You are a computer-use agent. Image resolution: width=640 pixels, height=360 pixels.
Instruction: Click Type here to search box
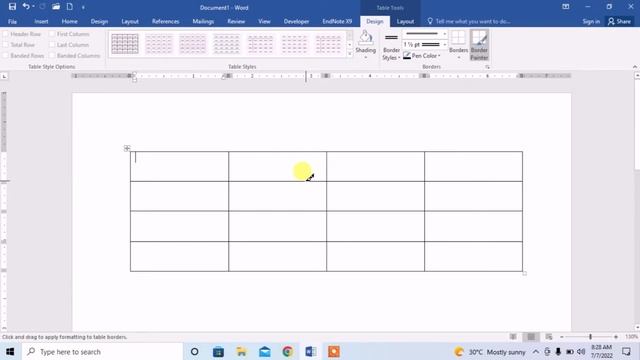[102, 351]
